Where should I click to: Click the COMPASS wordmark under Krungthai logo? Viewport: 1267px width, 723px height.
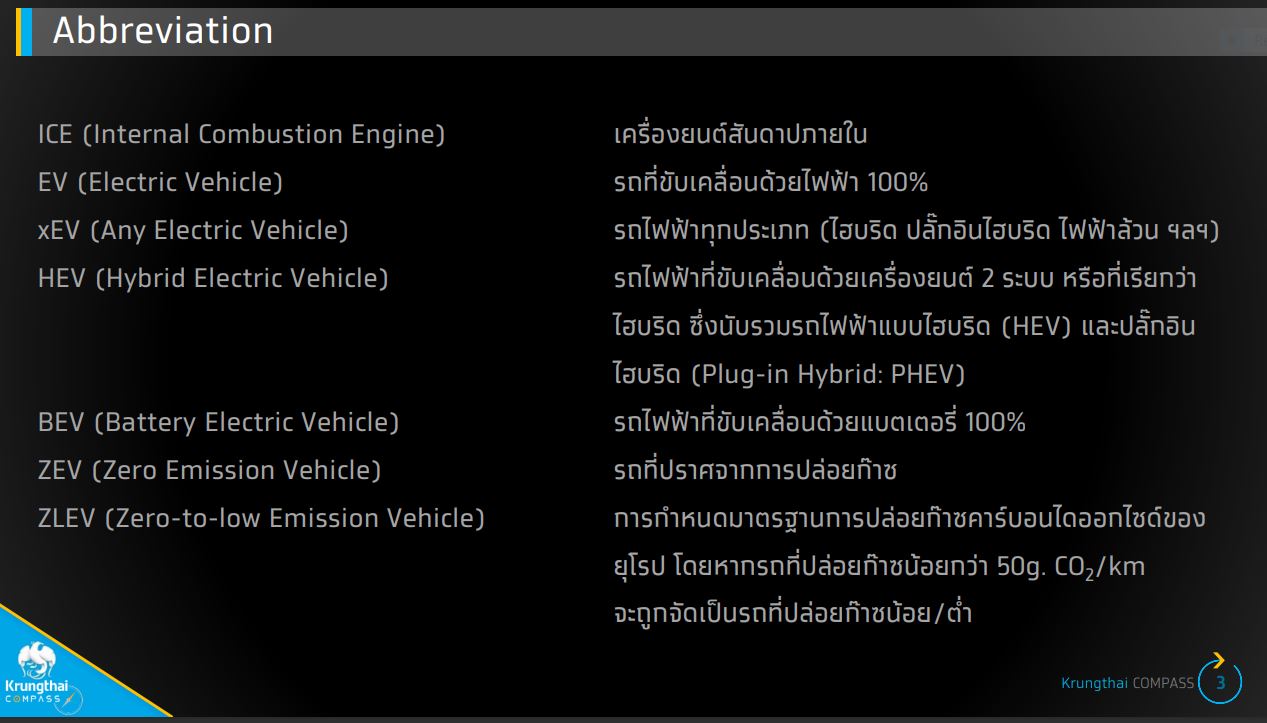tap(31, 697)
